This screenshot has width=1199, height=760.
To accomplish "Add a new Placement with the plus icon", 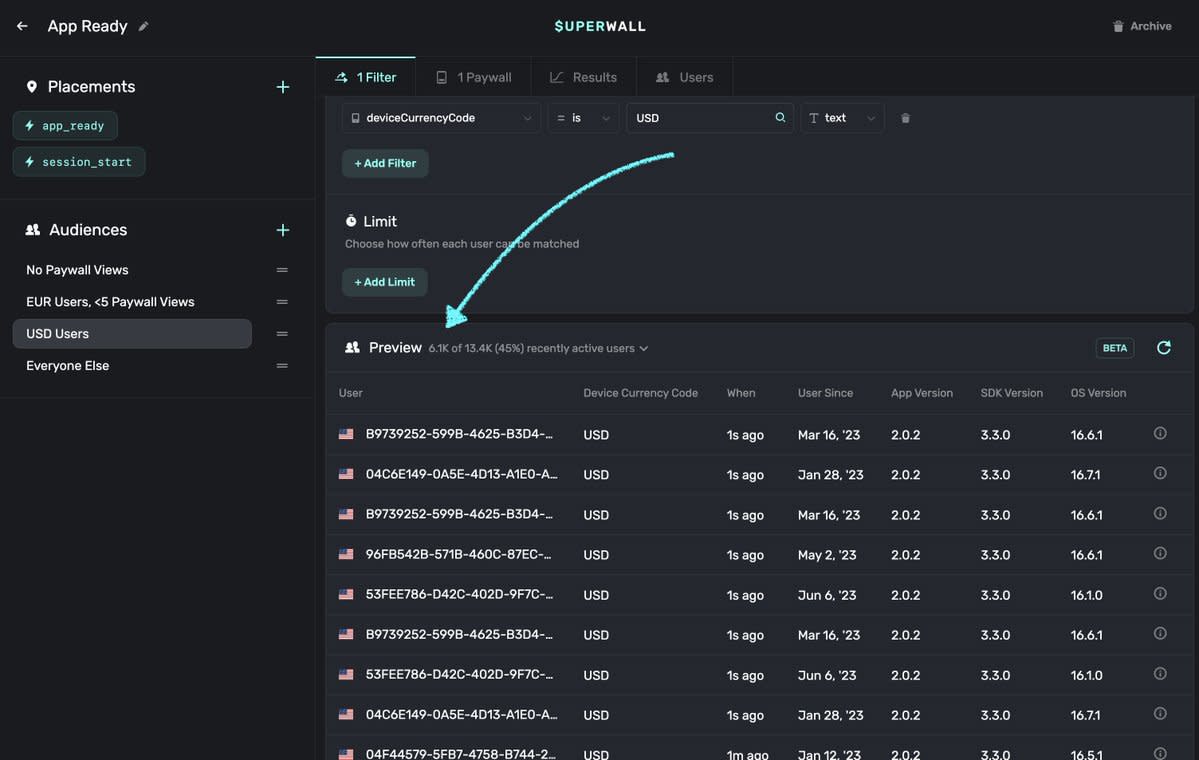I will pos(283,86).
